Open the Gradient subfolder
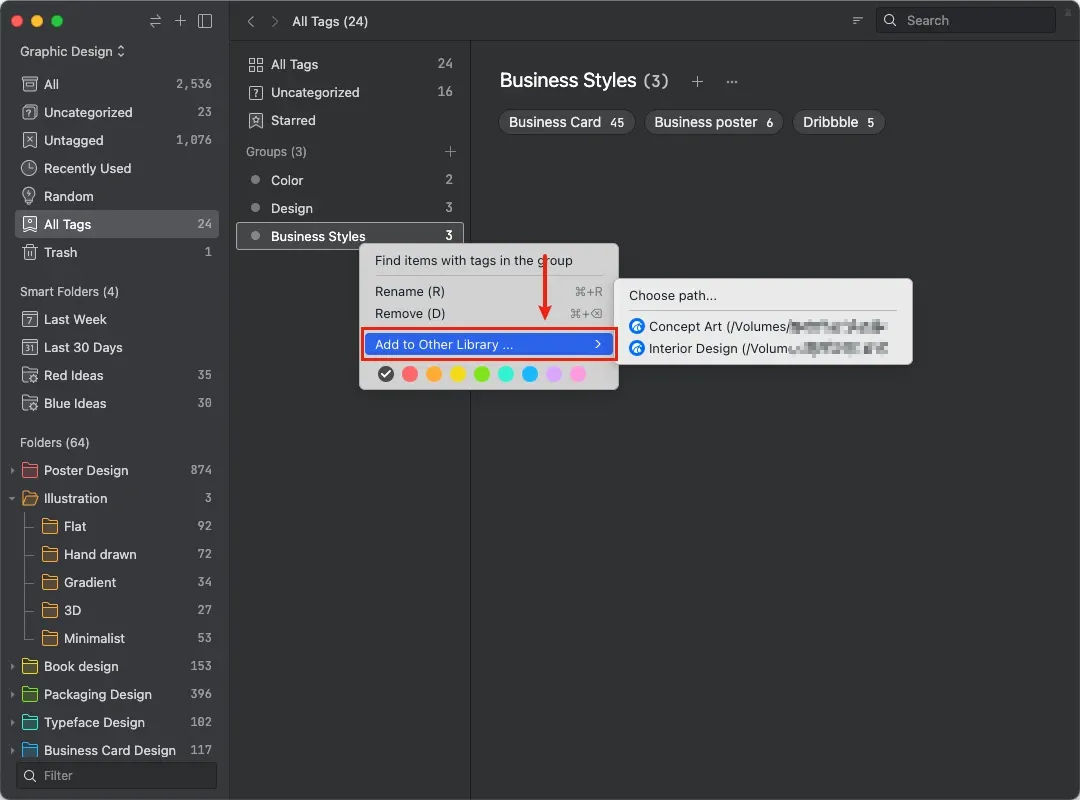Viewport: 1080px width, 800px height. coord(116,582)
